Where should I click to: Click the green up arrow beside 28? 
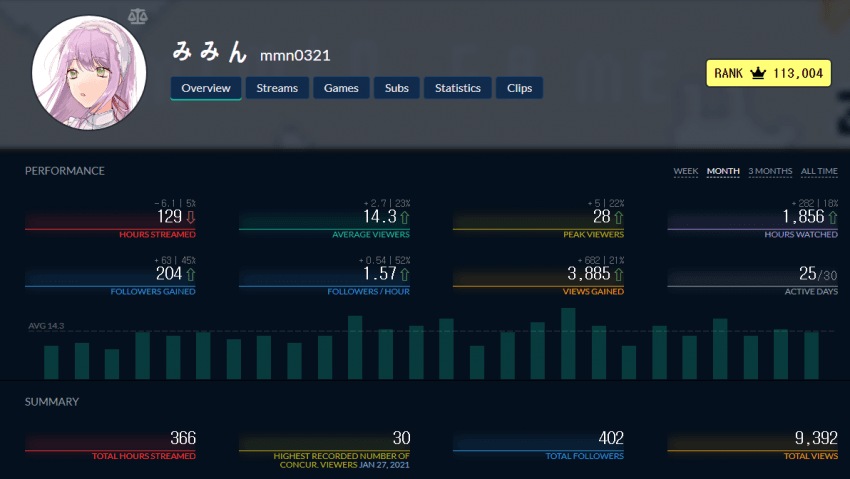(x=619, y=218)
